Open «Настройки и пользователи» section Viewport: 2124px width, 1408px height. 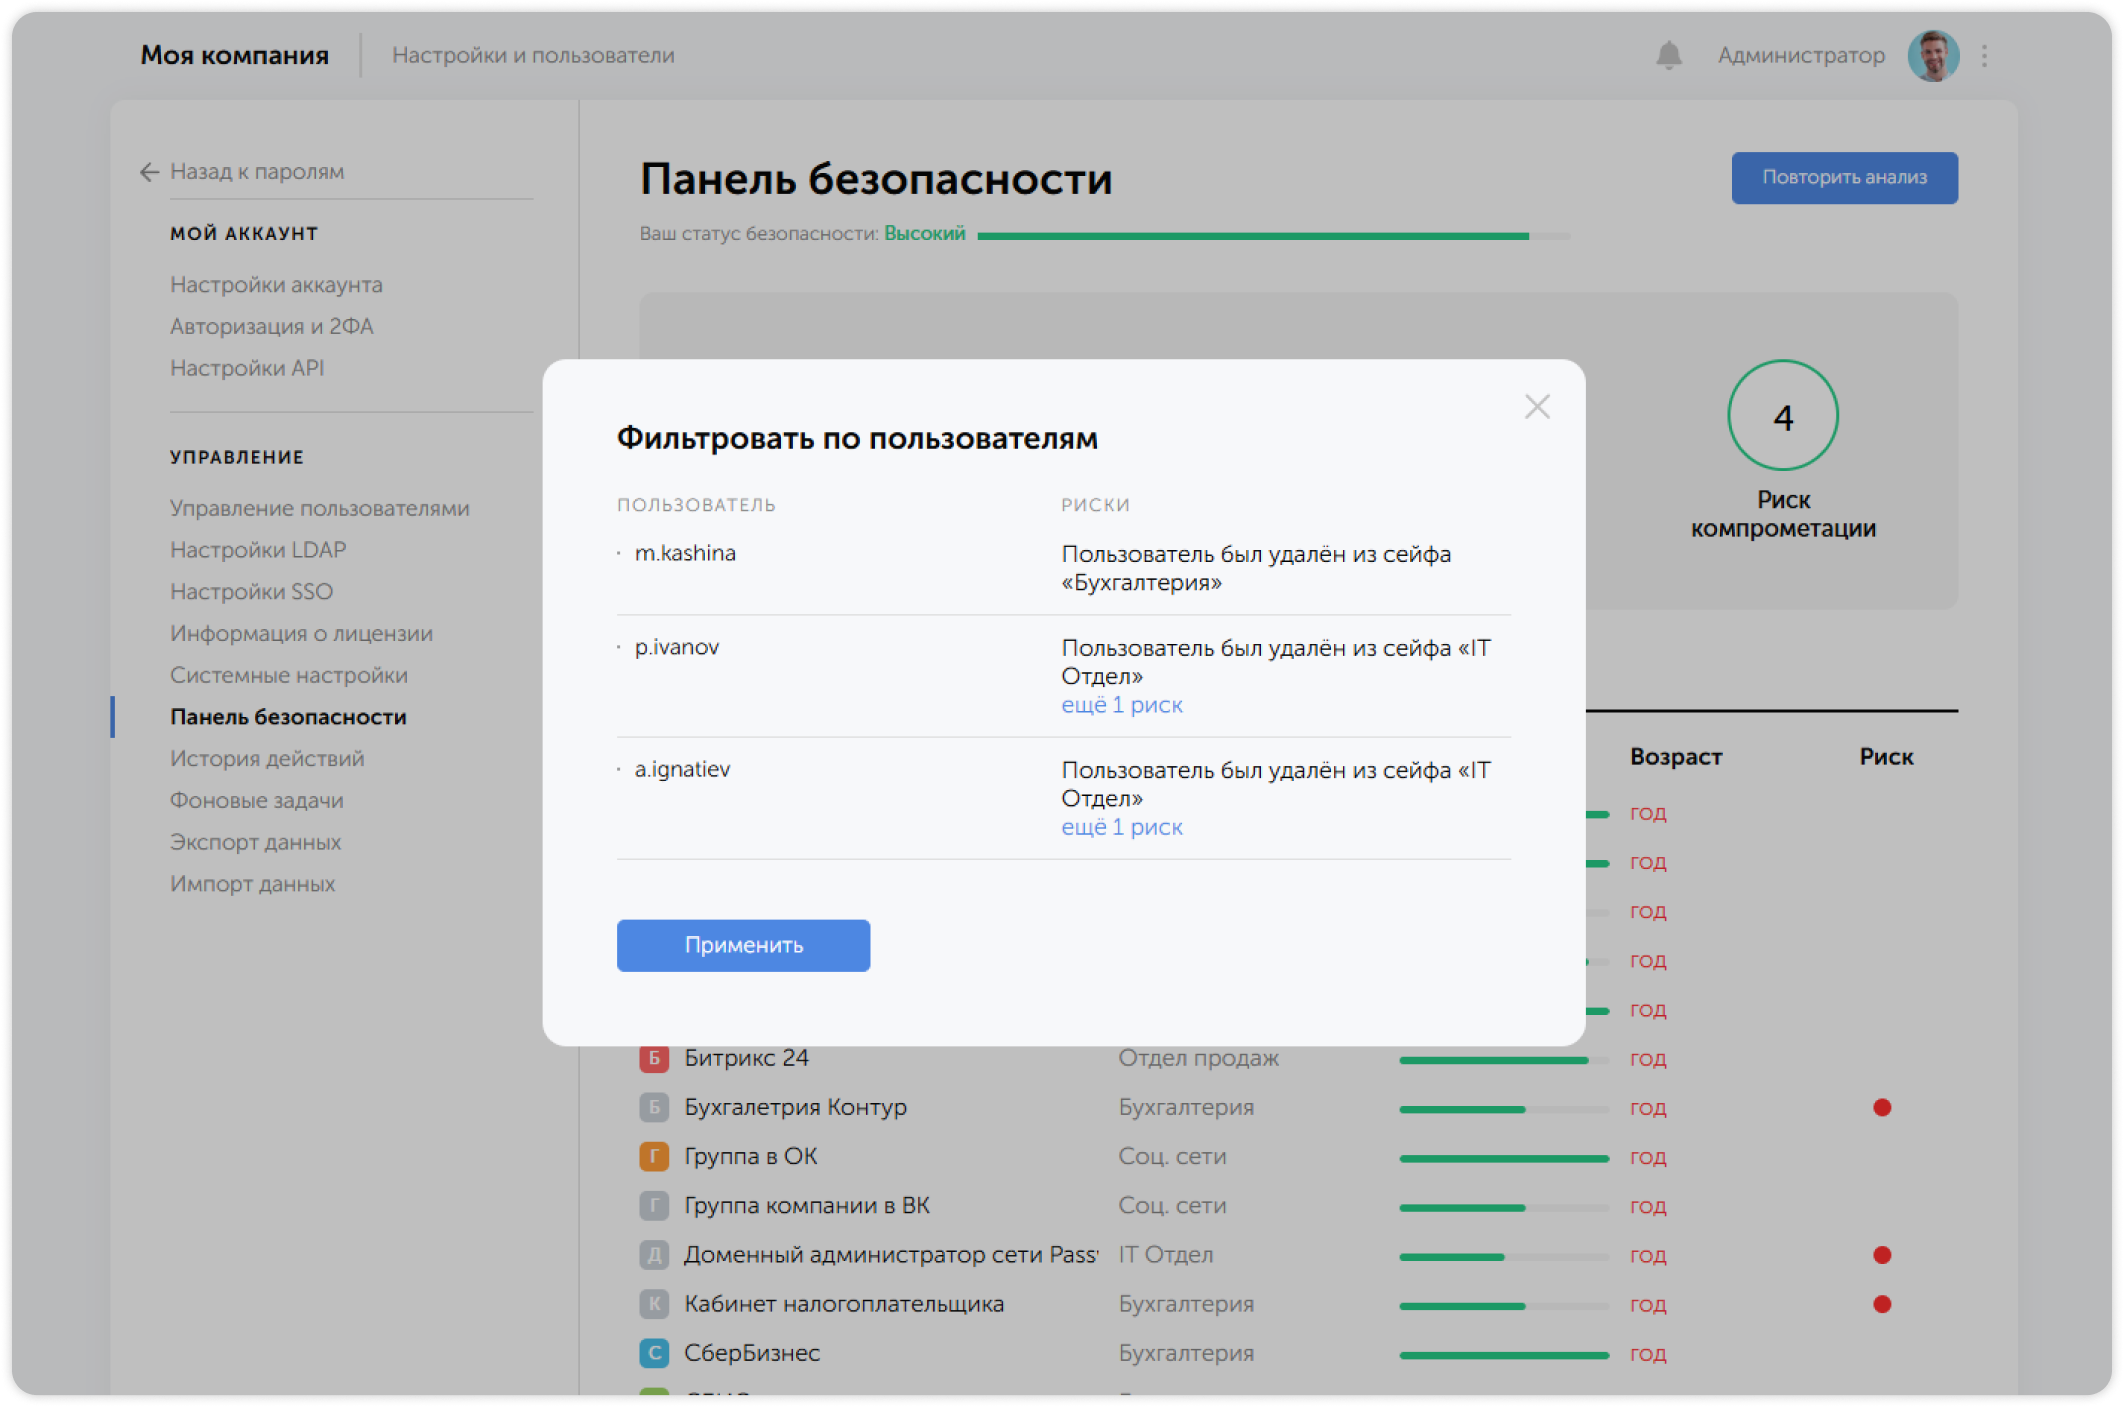click(x=535, y=55)
